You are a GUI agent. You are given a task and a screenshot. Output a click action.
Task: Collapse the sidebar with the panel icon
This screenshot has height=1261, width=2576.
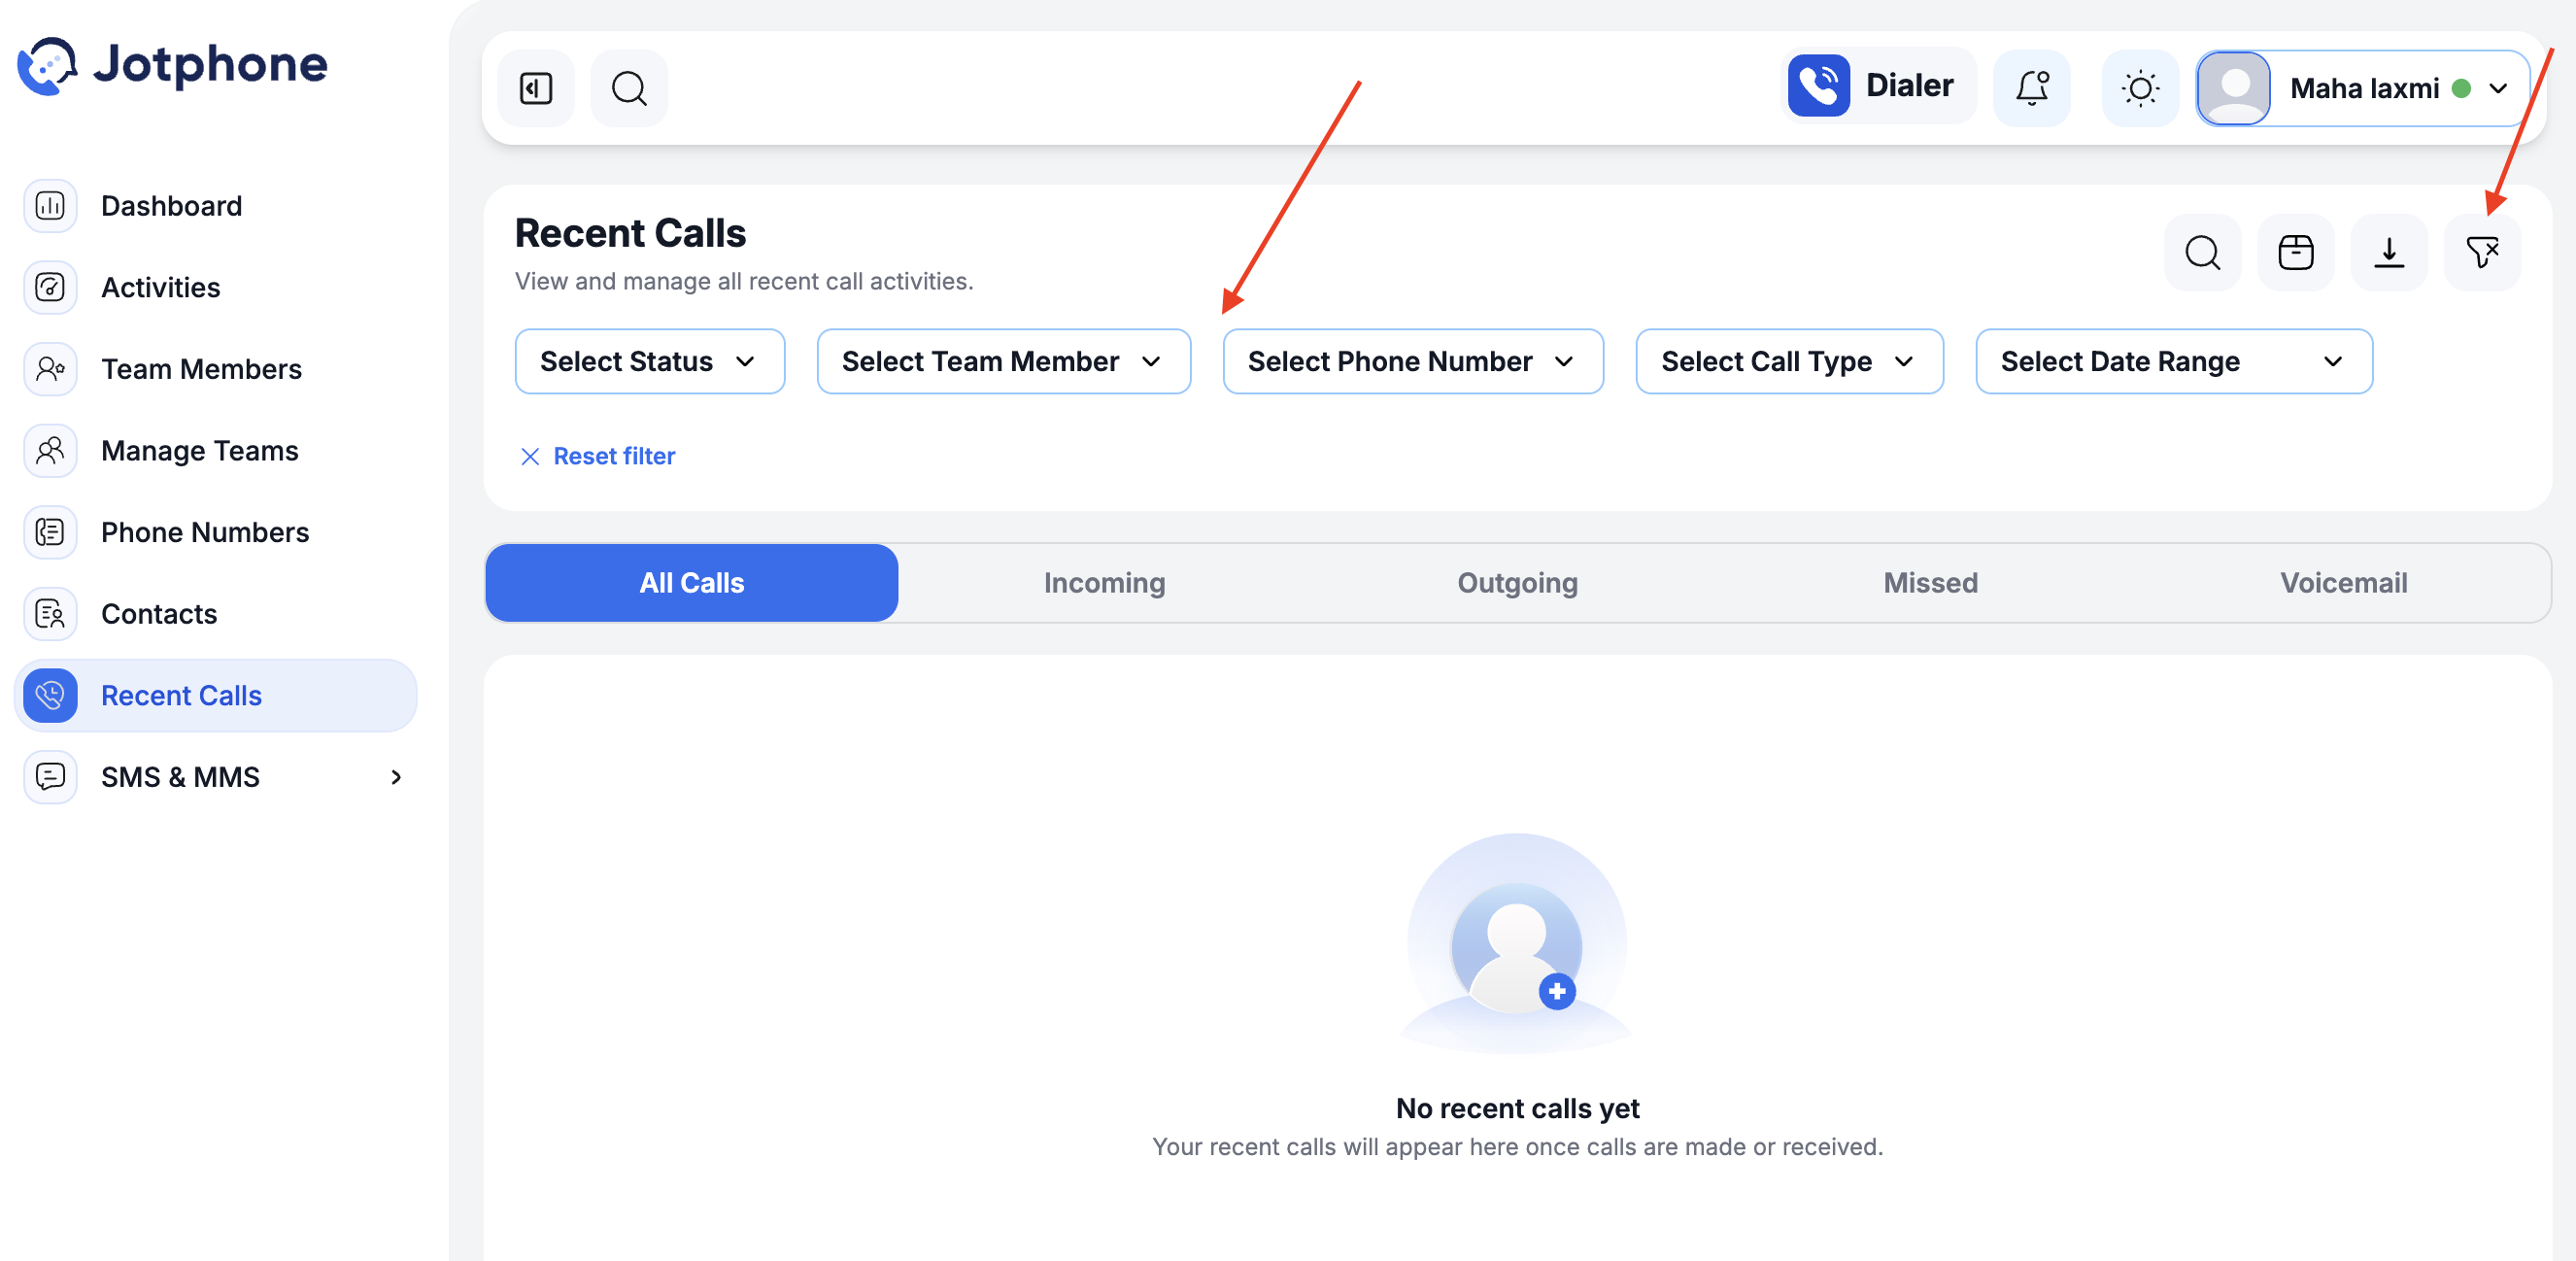click(536, 88)
